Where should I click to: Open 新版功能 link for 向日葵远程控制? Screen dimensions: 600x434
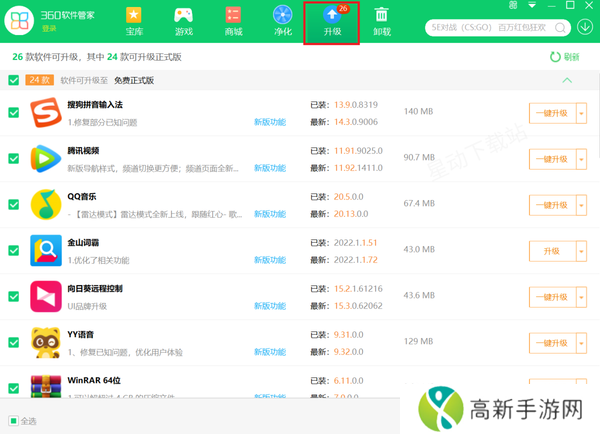(270, 306)
